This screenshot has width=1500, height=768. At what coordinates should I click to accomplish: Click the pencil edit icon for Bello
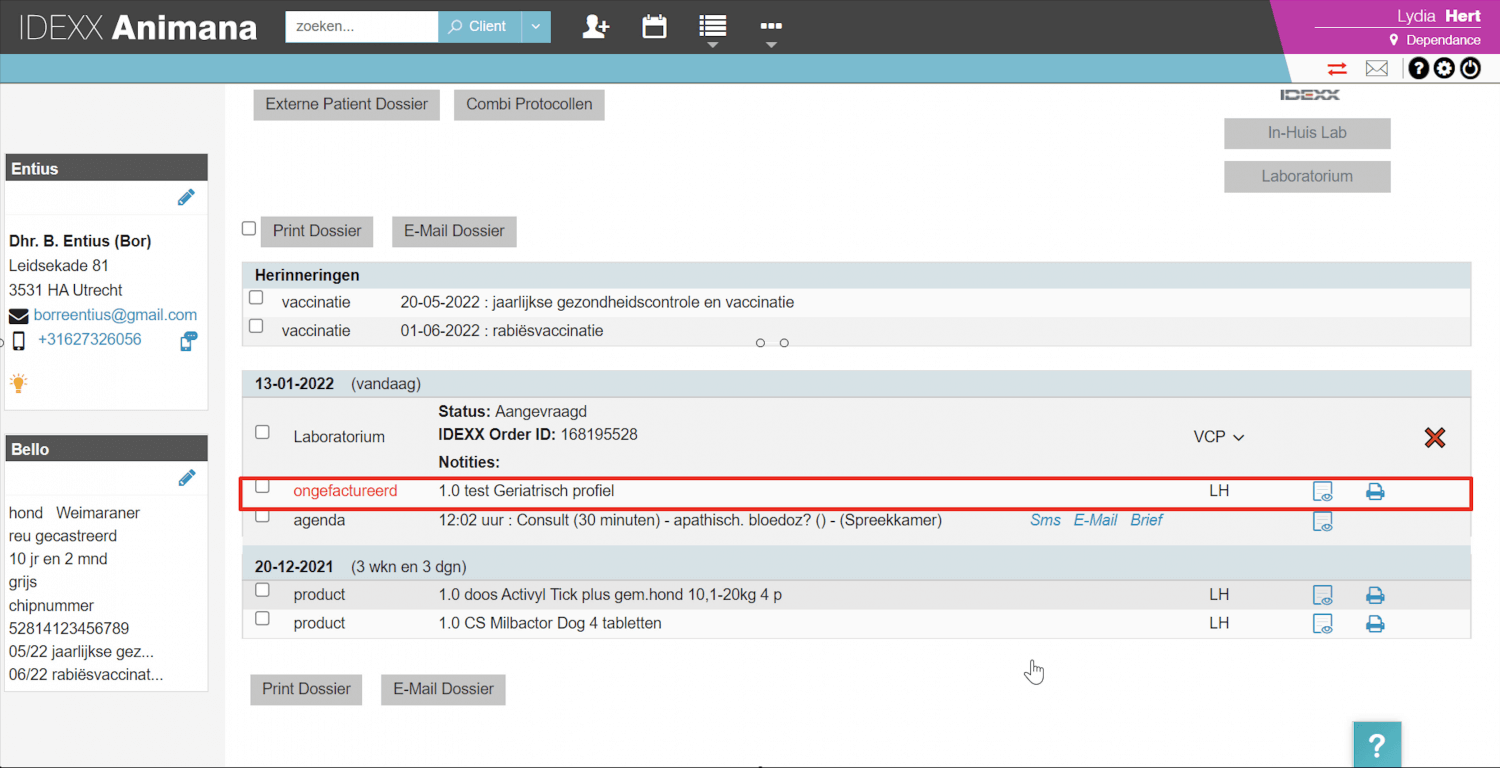(186, 478)
